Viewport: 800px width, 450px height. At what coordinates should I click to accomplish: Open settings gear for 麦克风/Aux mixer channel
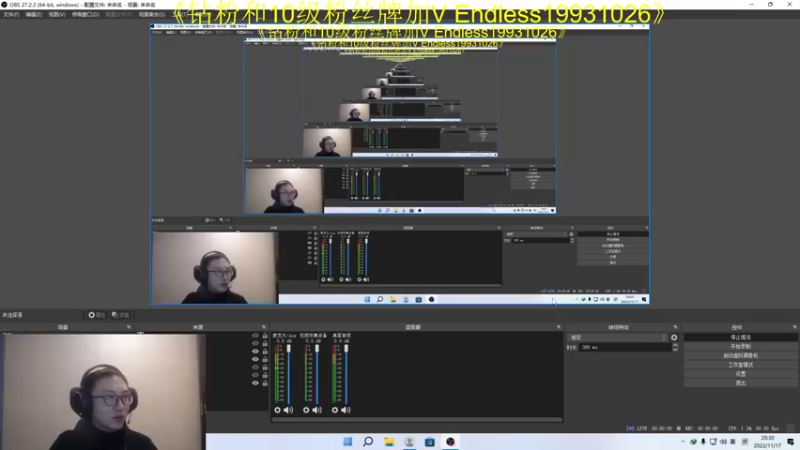tap(277, 410)
